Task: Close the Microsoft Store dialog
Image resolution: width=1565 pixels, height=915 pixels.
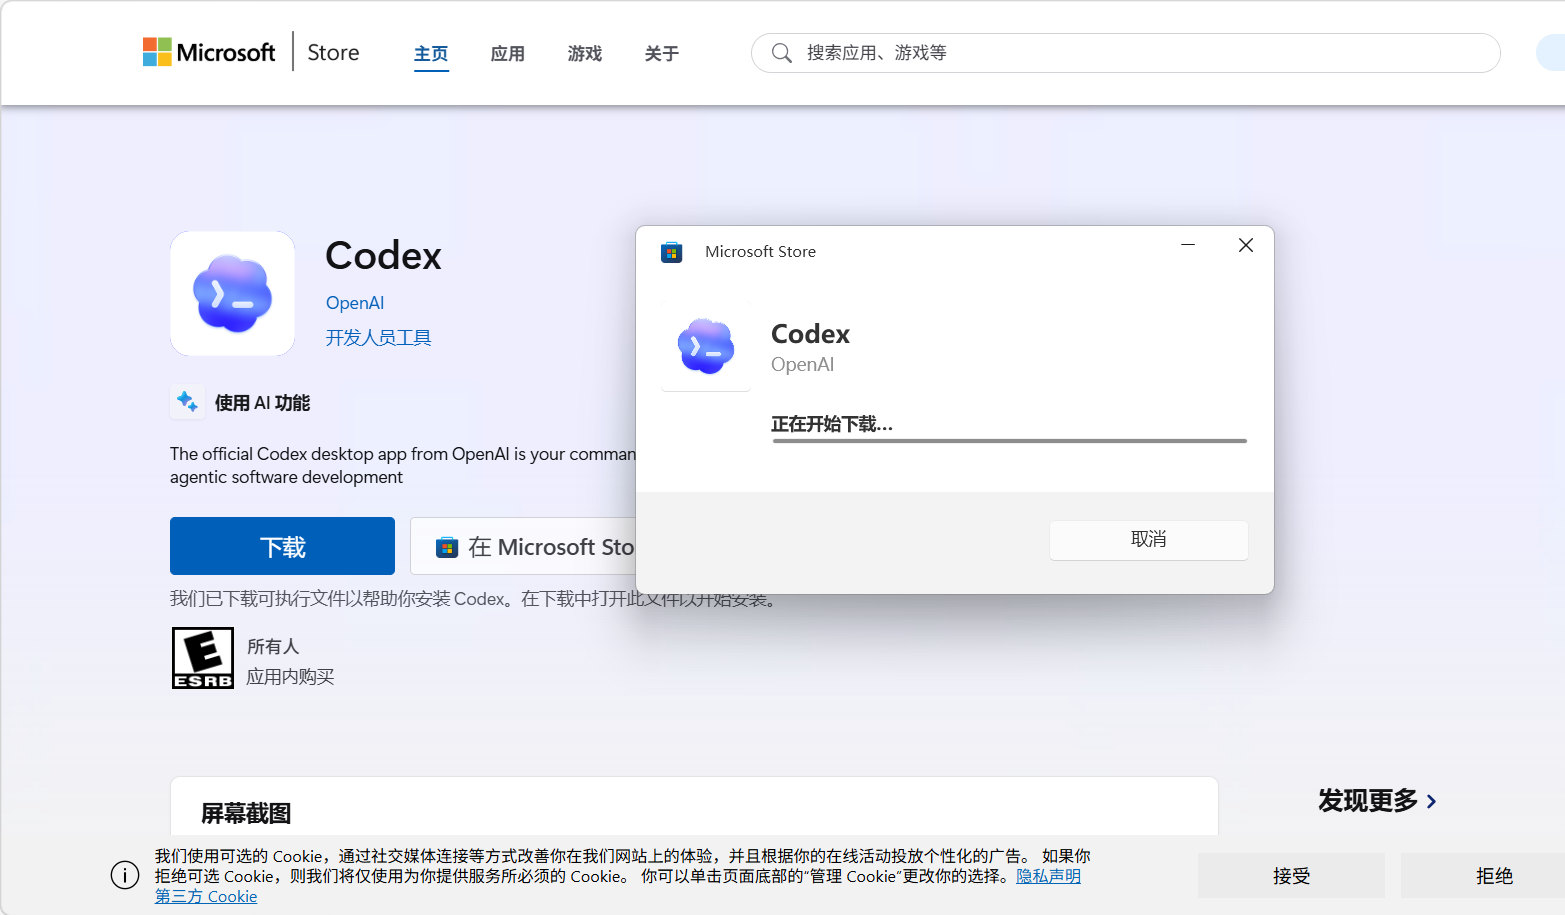Action: point(1246,245)
